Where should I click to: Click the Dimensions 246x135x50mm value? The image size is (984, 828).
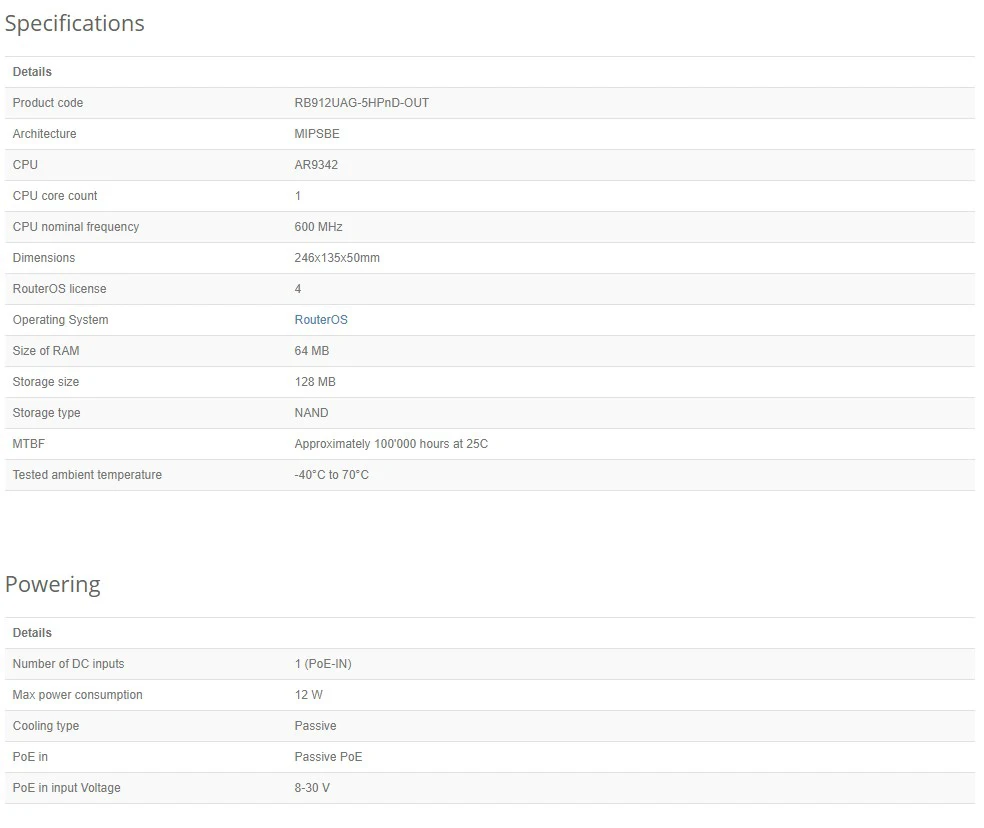click(337, 257)
